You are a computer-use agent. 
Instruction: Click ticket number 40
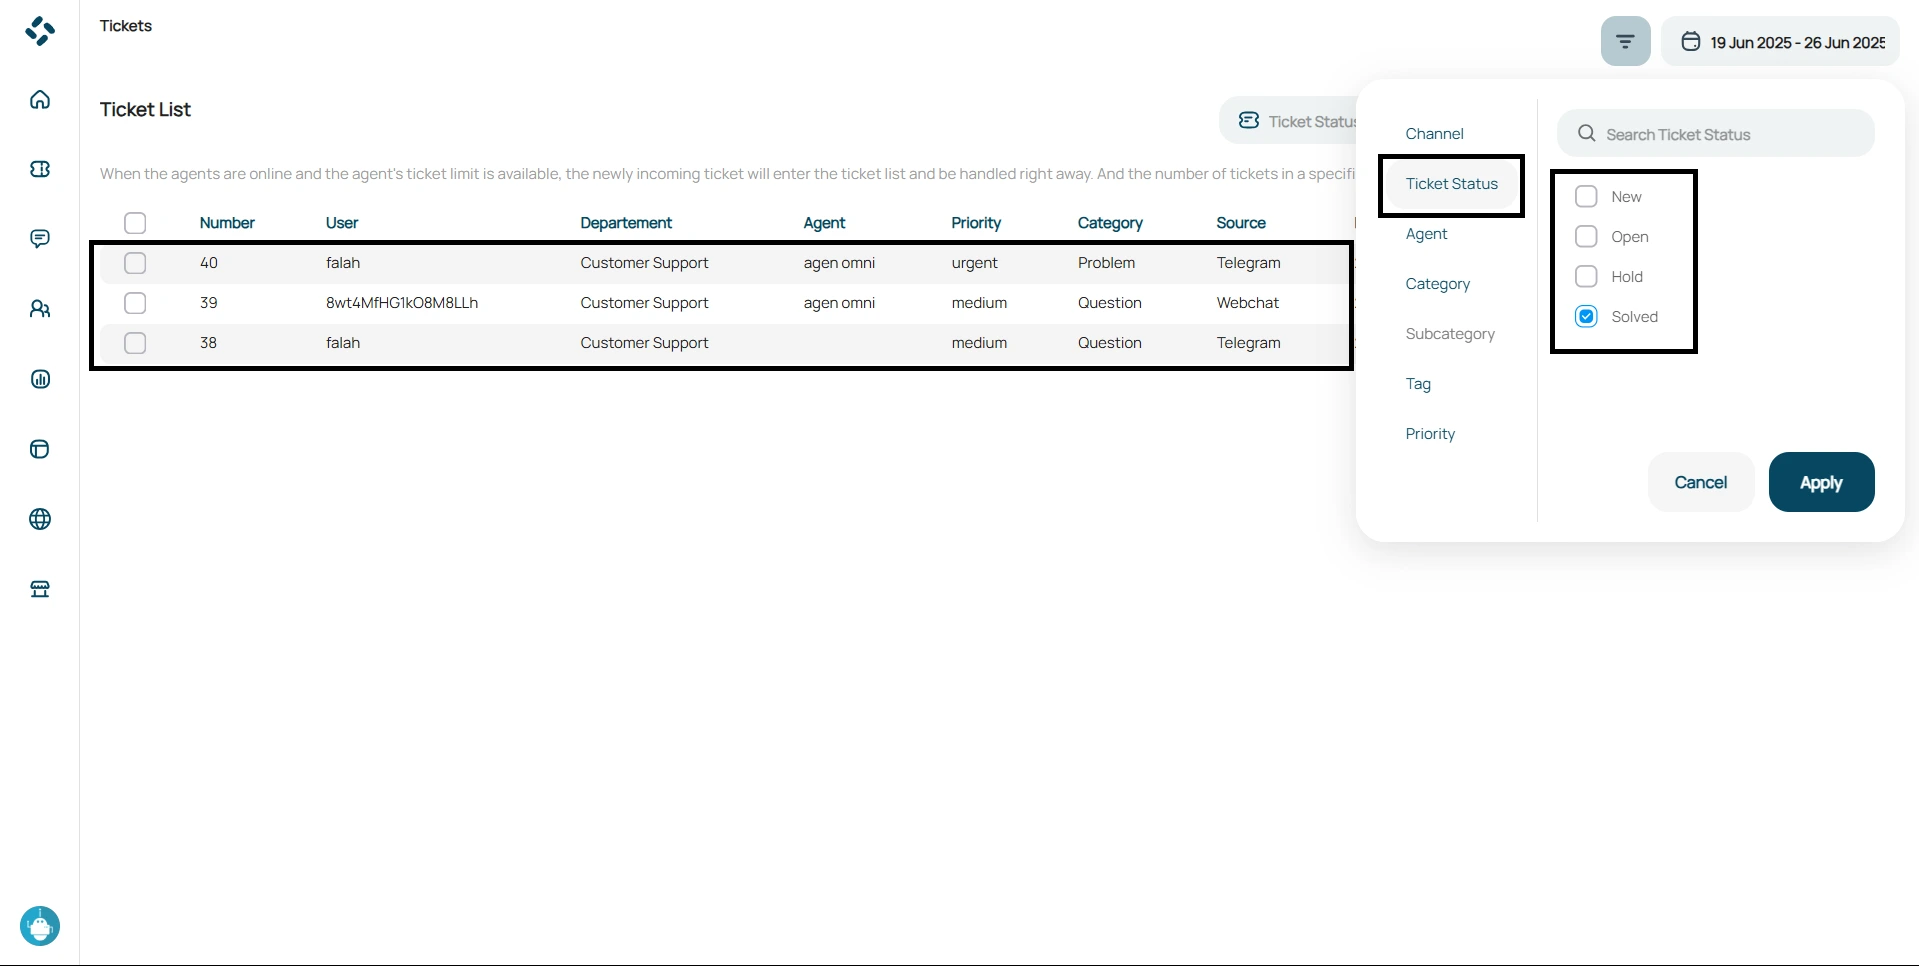(x=208, y=263)
